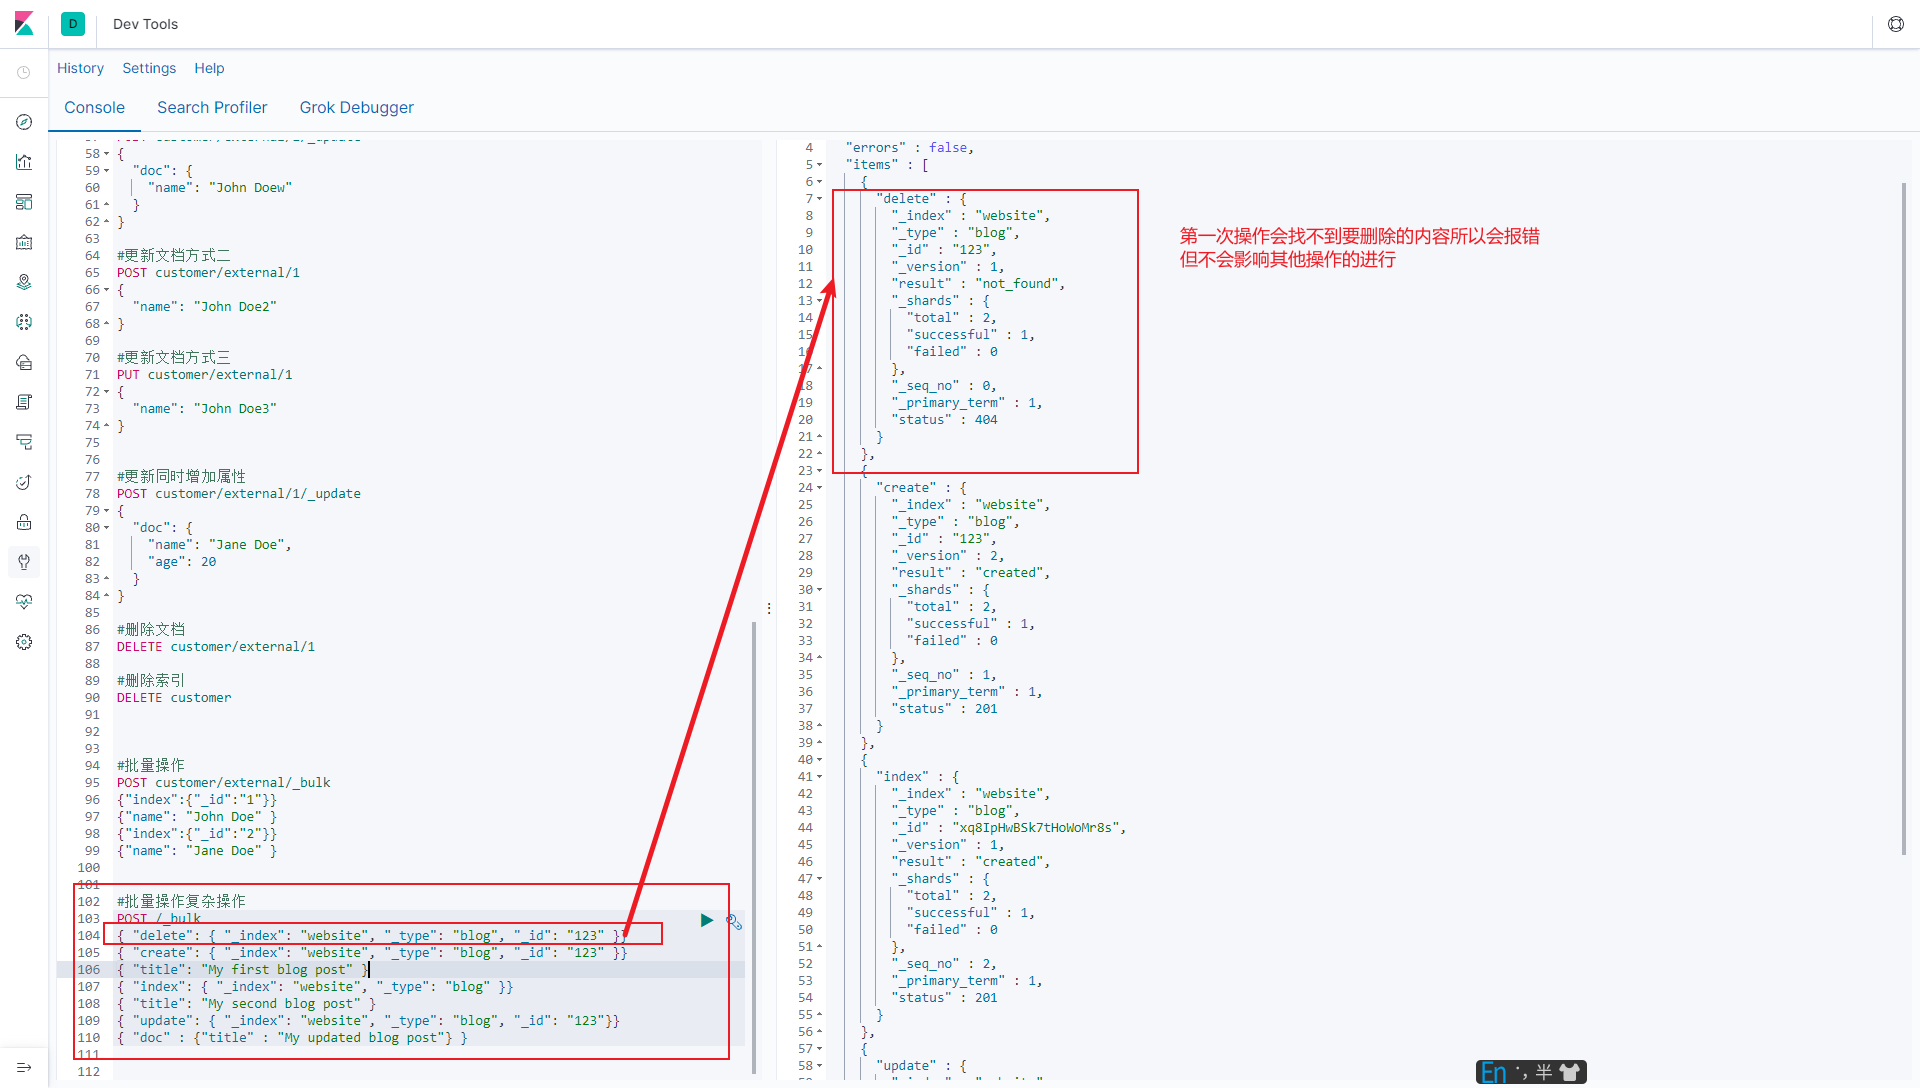Open the Uptime icon in sidebar
Screen dimensions: 1920x1088
tap(24, 482)
